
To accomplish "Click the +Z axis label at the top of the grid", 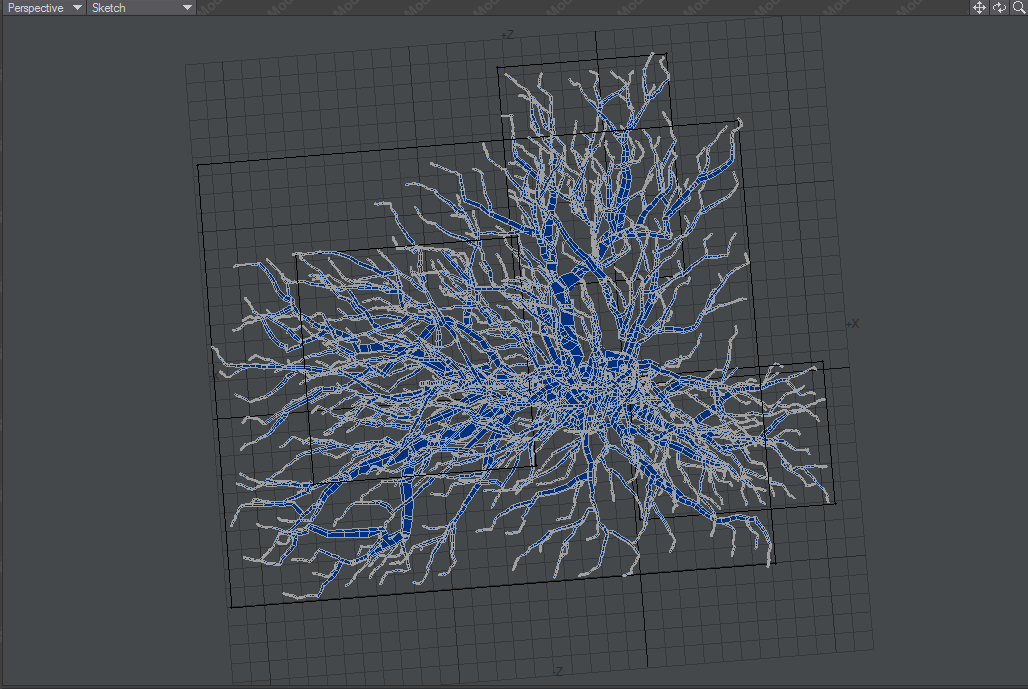I will coord(507,35).
